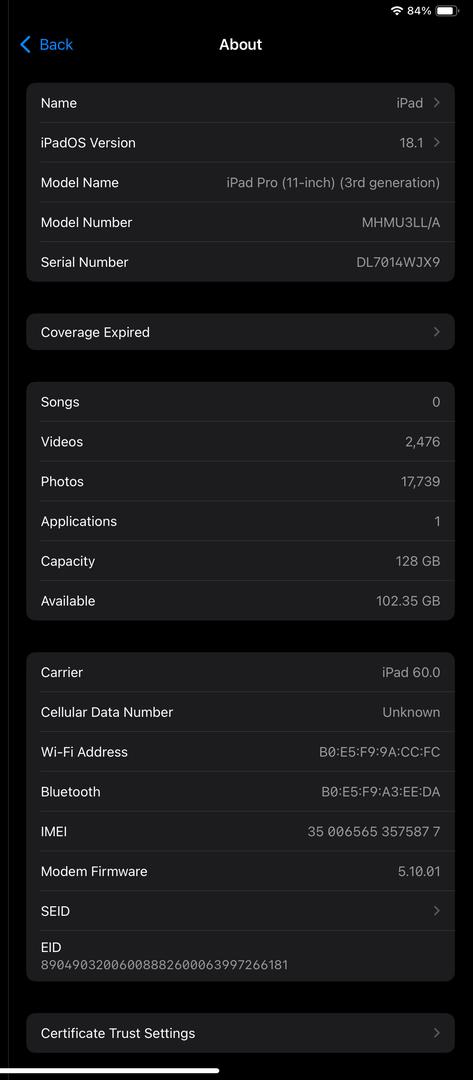Tap the Serial Number value DL7014WJX9
The image size is (473, 1080).
tap(398, 262)
